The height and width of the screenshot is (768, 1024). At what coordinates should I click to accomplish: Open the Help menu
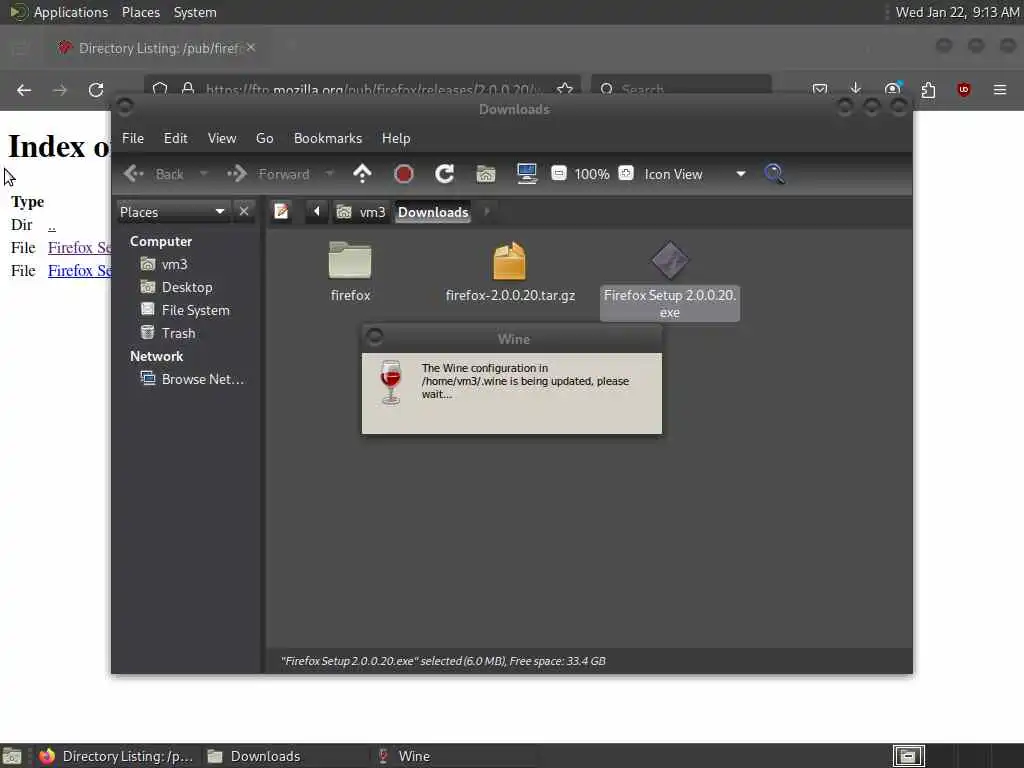click(396, 138)
